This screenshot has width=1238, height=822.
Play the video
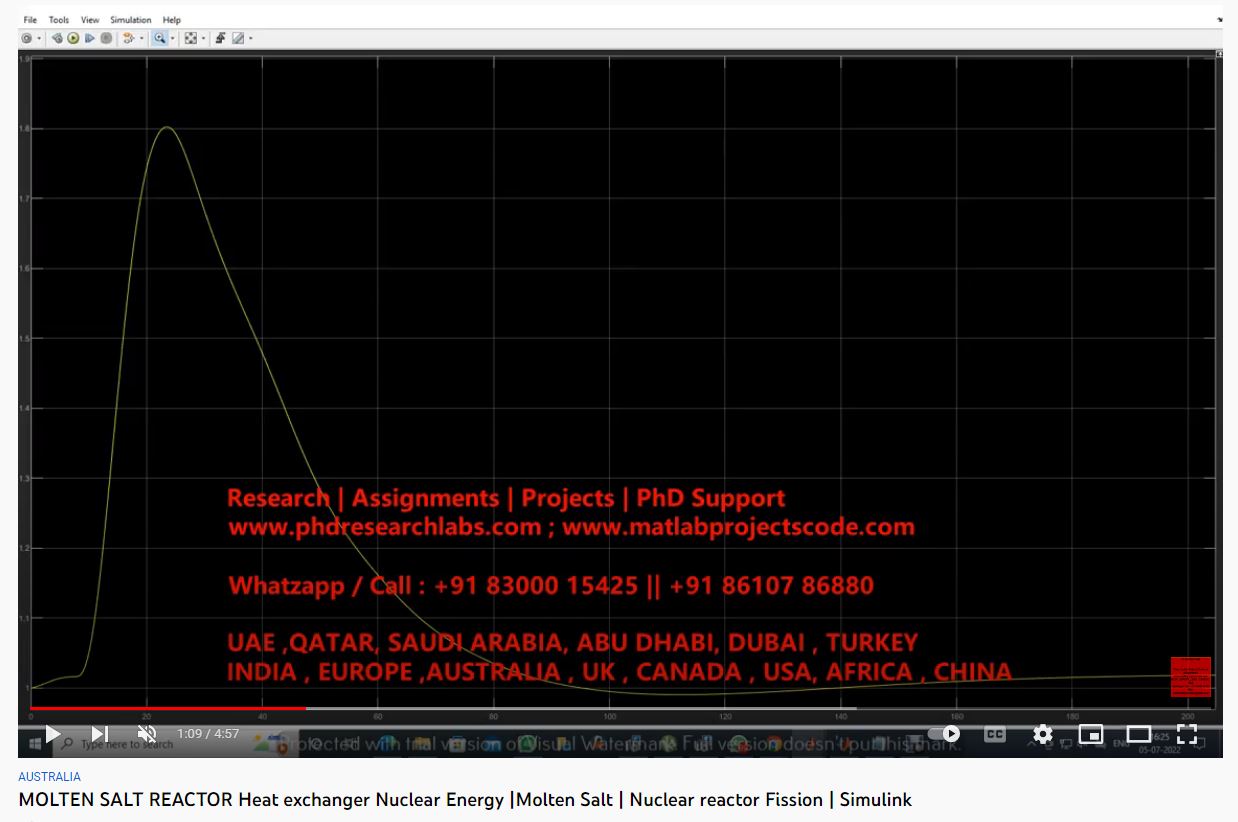coord(53,734)
